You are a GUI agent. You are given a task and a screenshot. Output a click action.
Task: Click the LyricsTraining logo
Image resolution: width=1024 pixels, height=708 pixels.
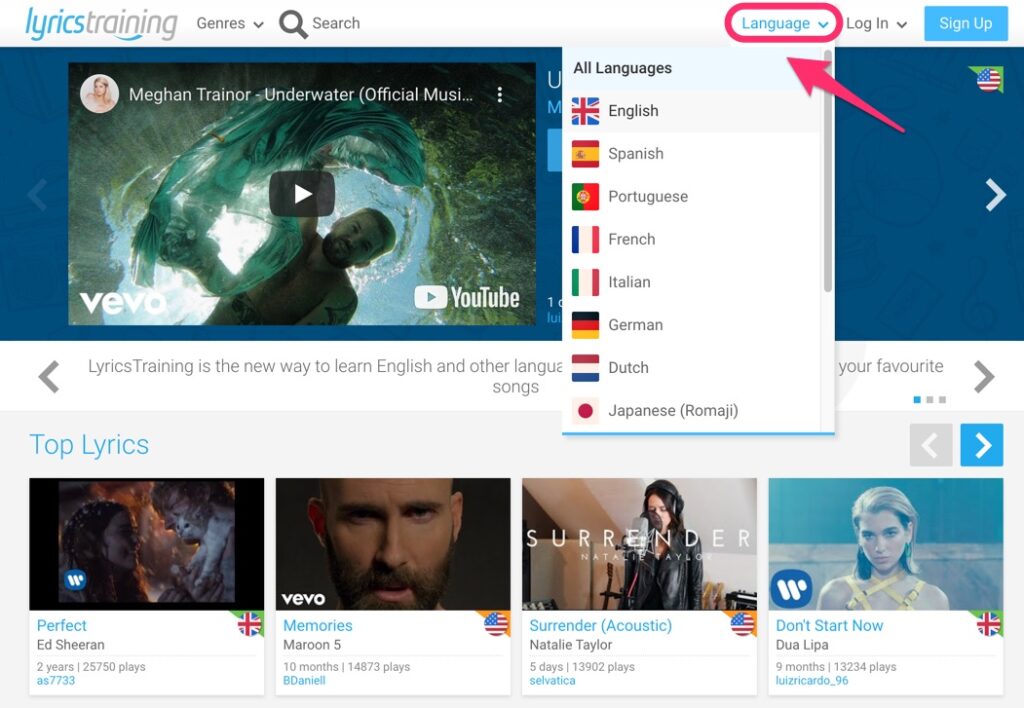101,23
